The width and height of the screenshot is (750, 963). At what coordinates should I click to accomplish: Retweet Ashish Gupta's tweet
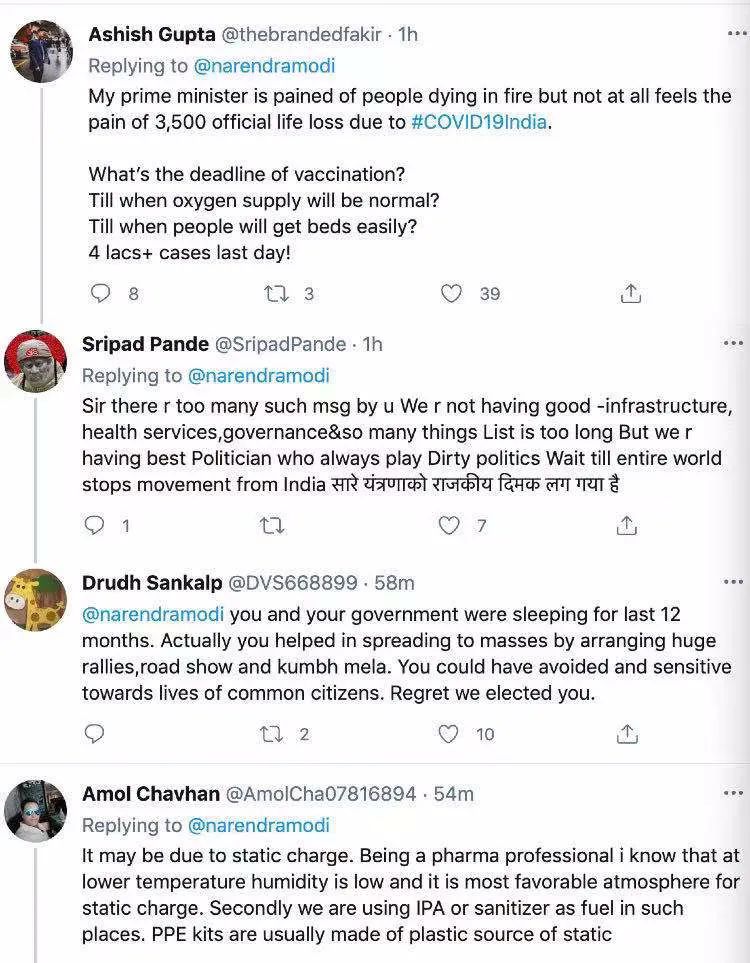276,294
